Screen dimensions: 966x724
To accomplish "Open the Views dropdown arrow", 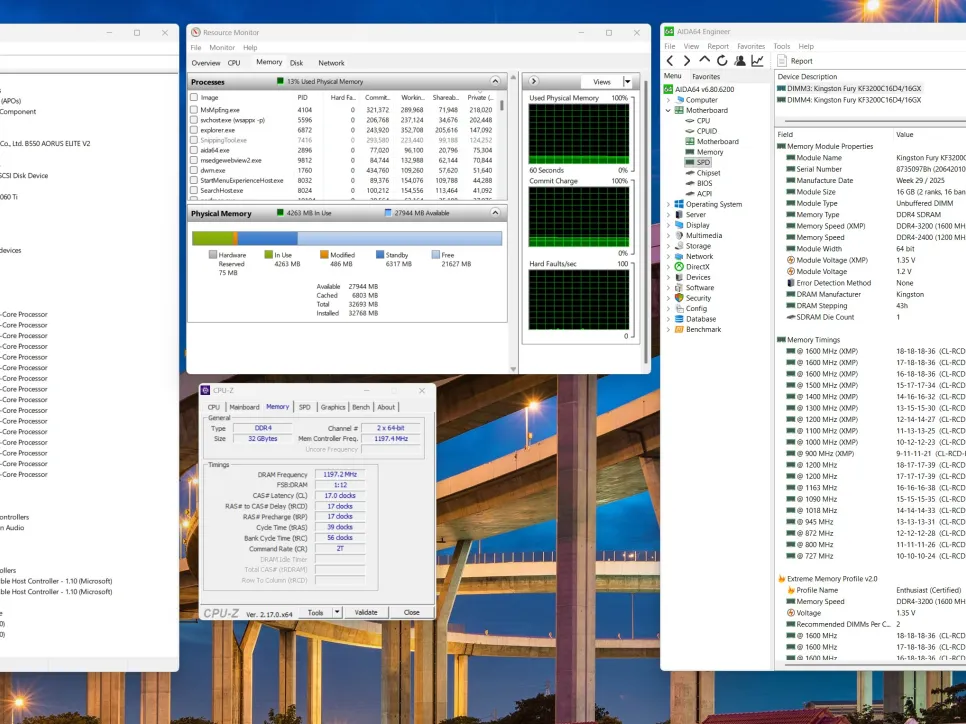I will [627, 82].
